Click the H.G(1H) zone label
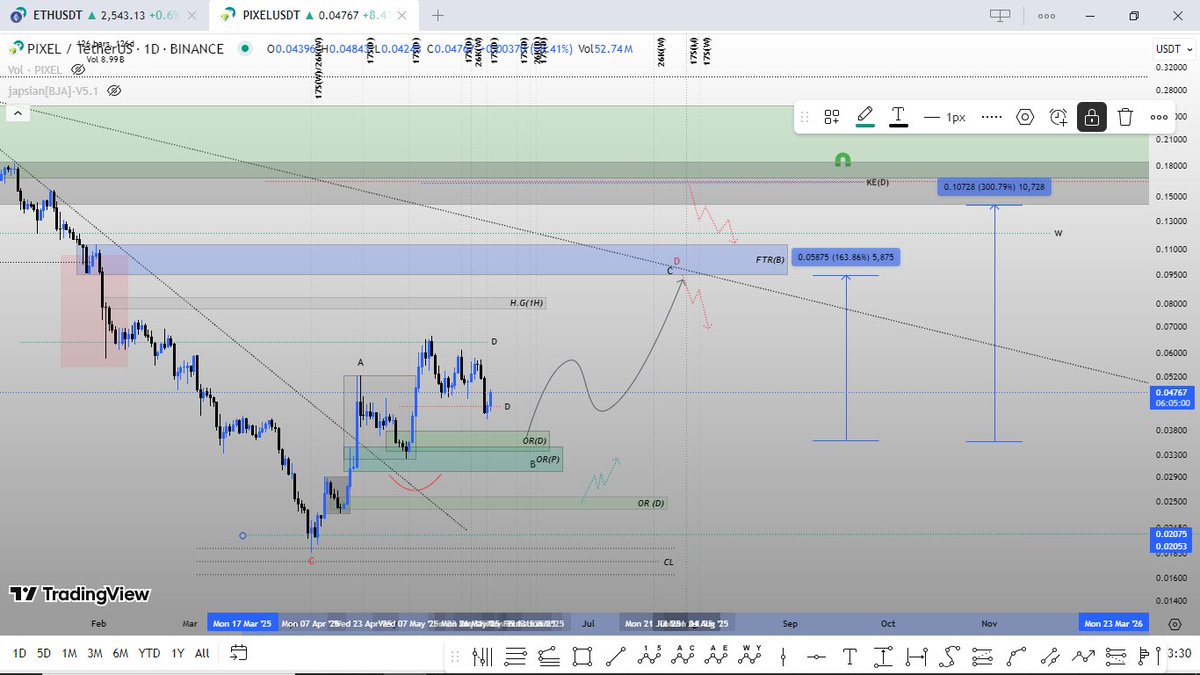The image size is (1200, 675). pos(527,302)
